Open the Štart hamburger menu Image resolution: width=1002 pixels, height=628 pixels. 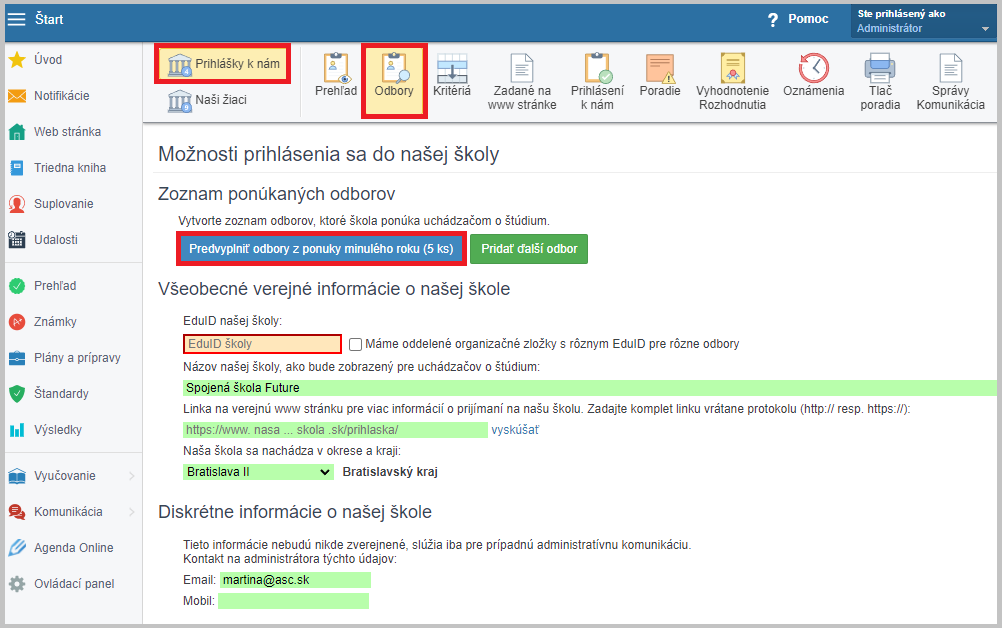(17, 19)
